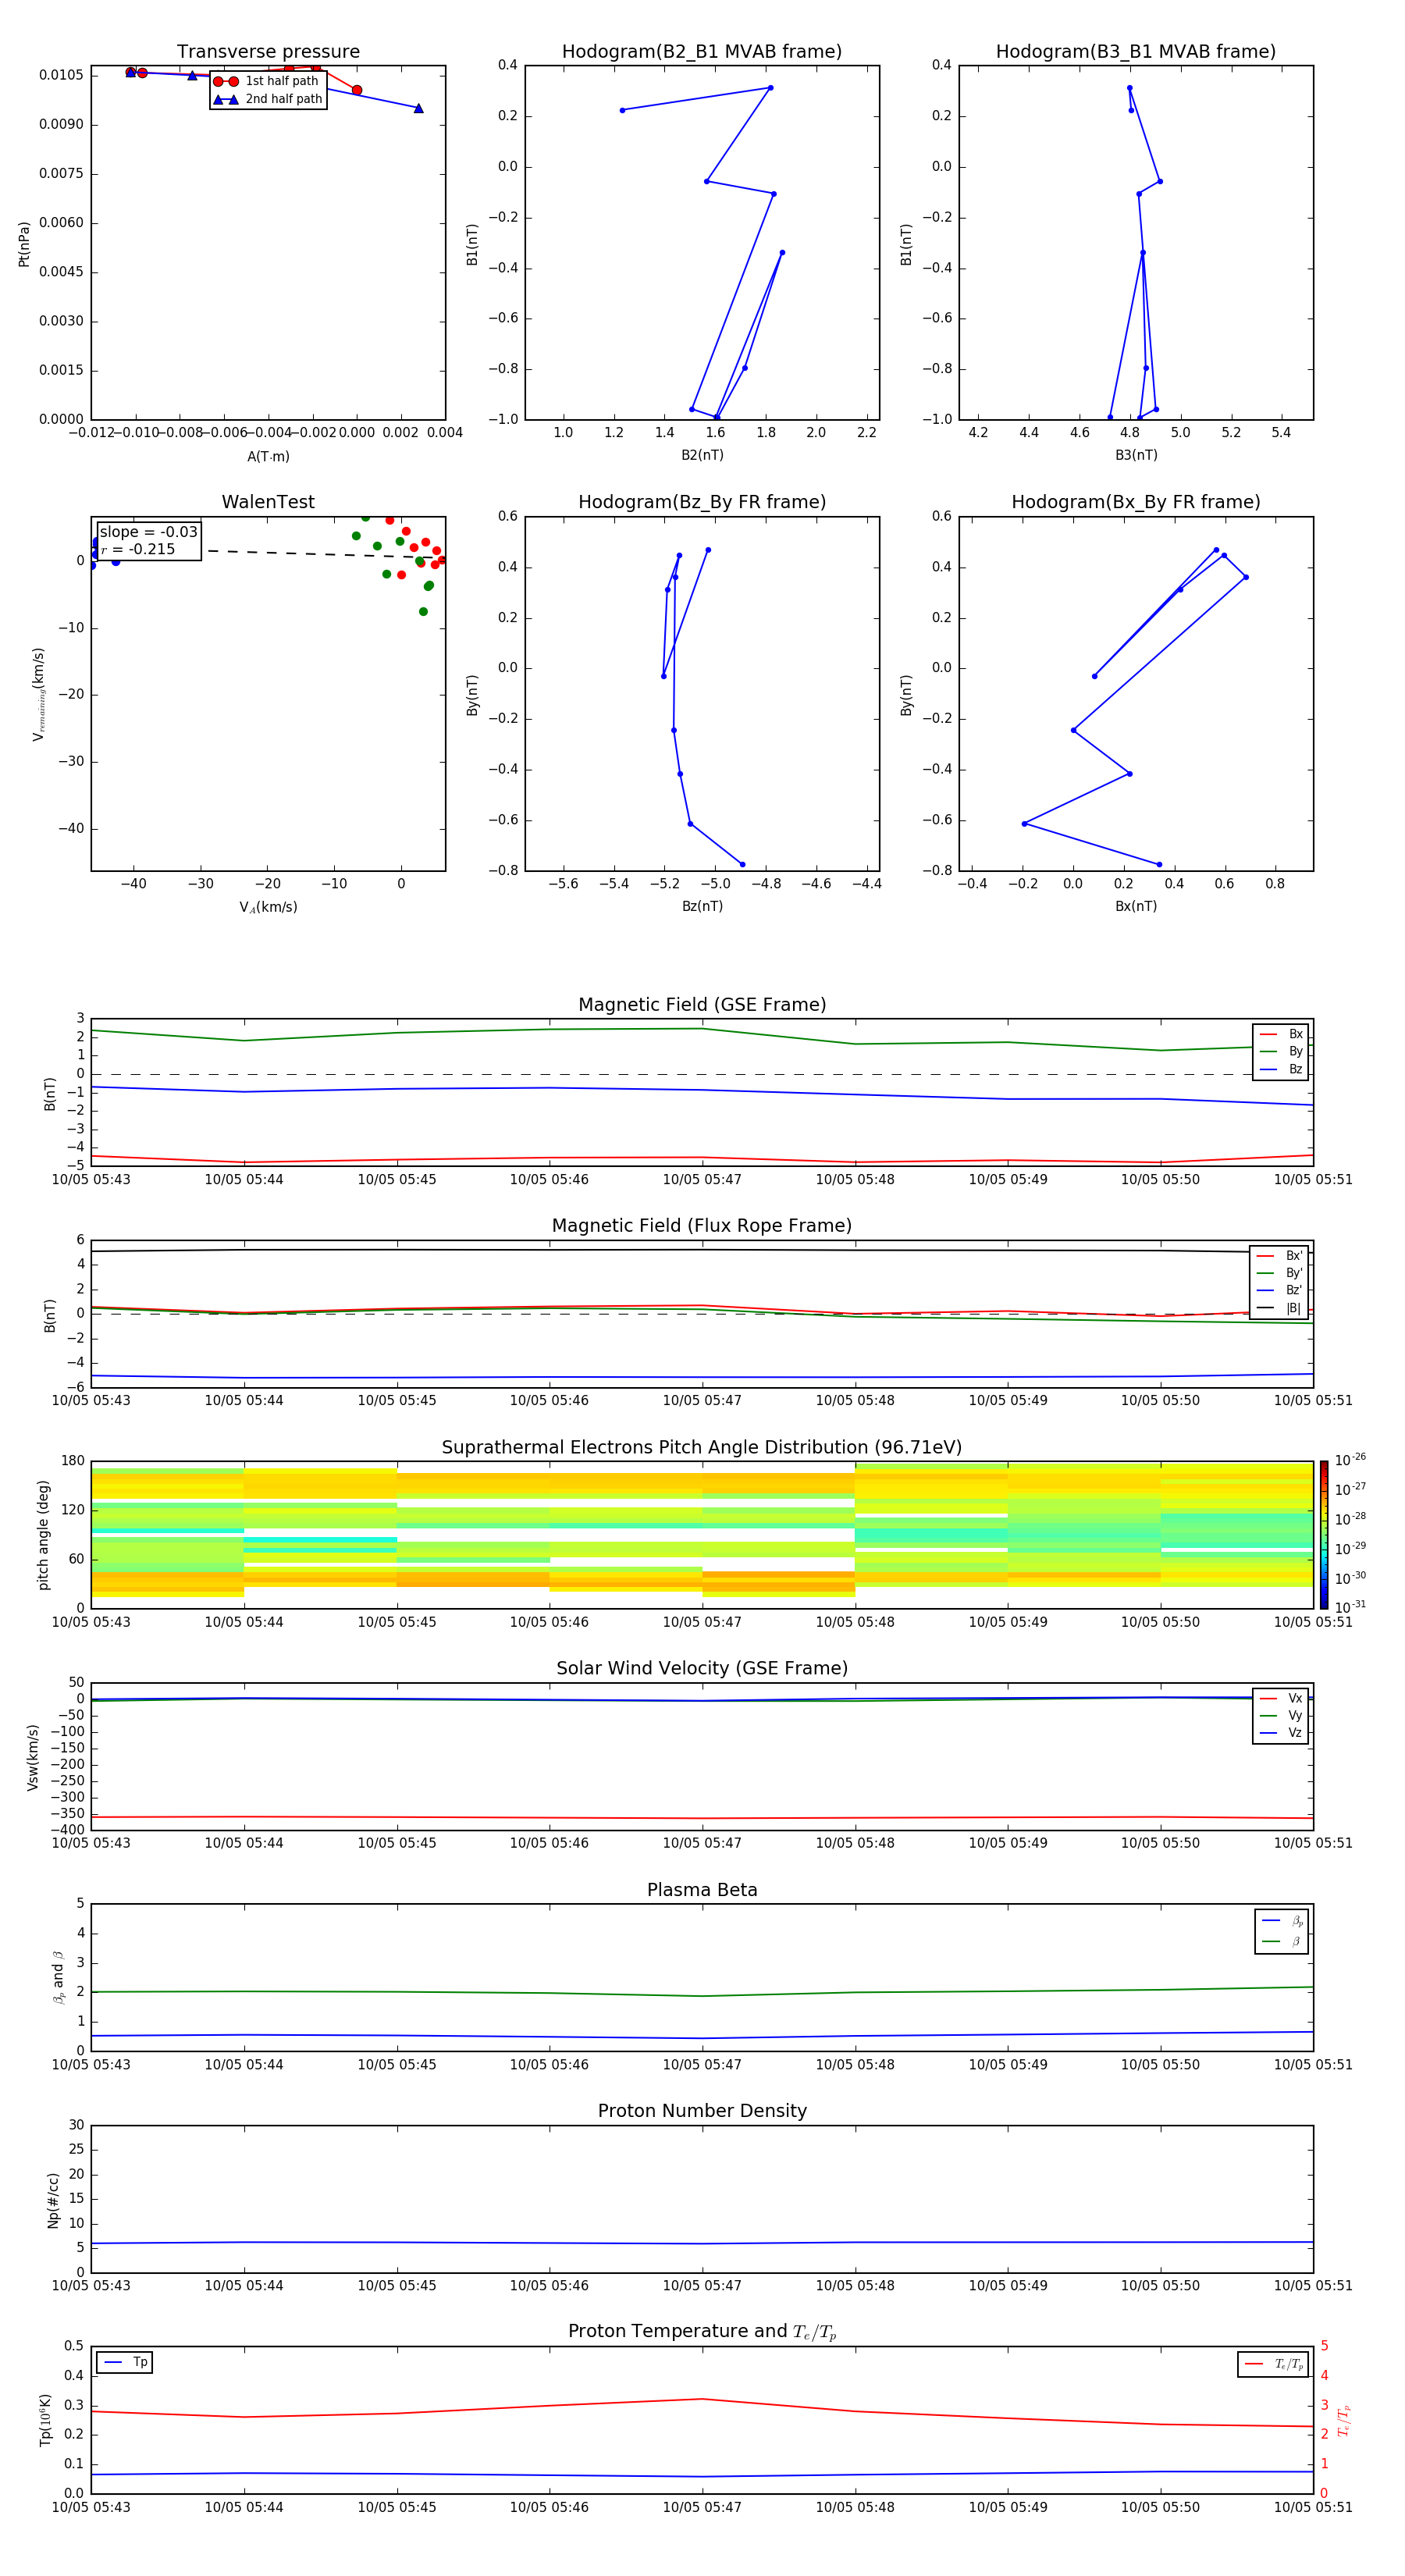Screen dimensions: 1405x2576
Task: Select the "Magnetic Field (GSE Frame)" title
Action: (702, 1005)
